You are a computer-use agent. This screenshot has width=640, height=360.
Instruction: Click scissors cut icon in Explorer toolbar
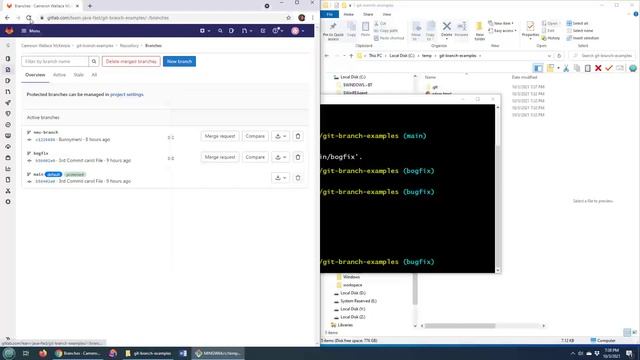coord(566,68)
